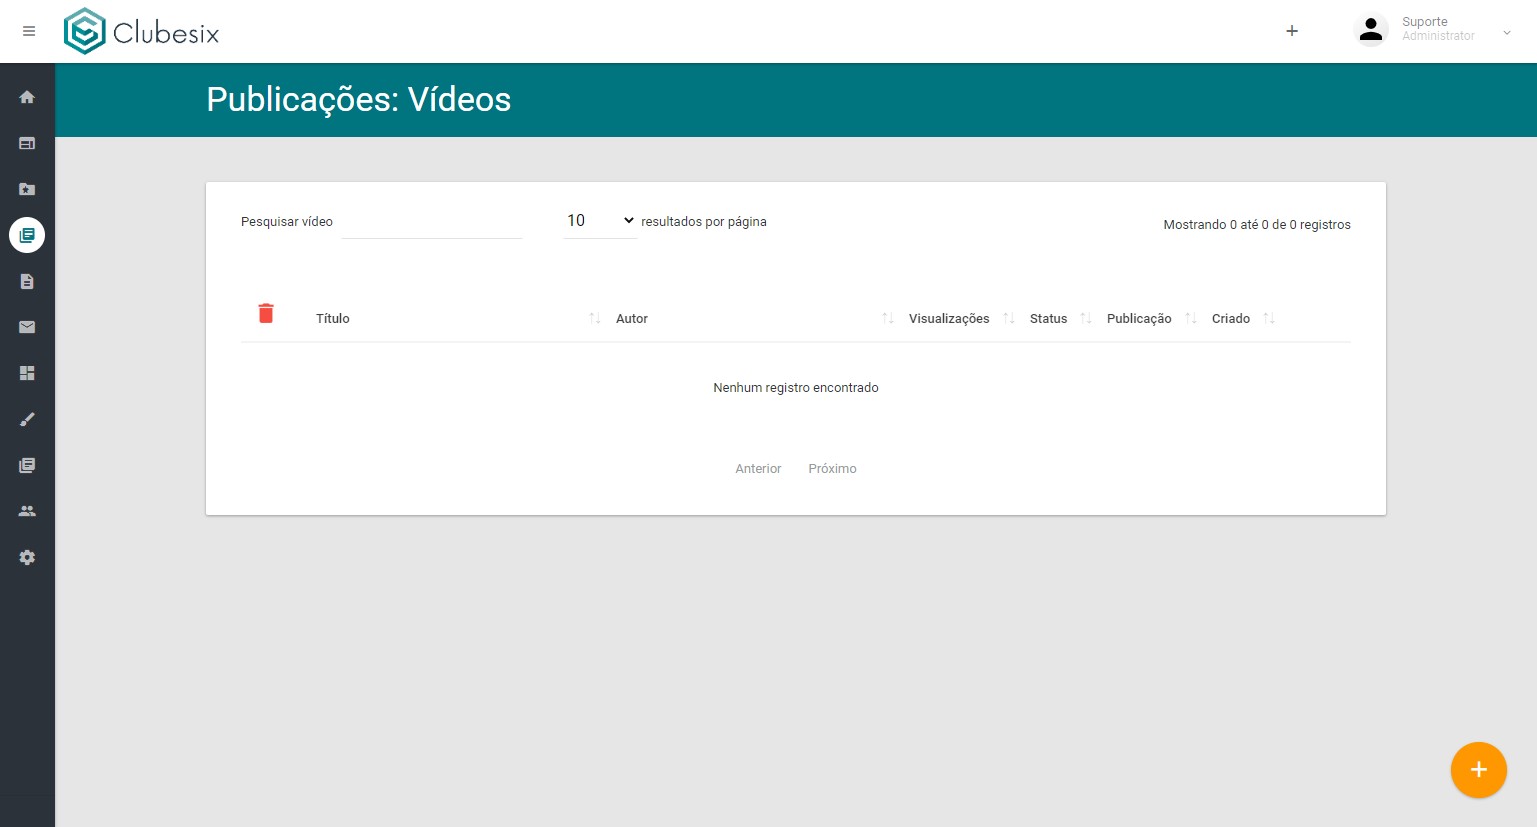Sort table by Status column
Viewport: 1537px width, 827px height.
pyautogui.click(x=1048, y=319)
